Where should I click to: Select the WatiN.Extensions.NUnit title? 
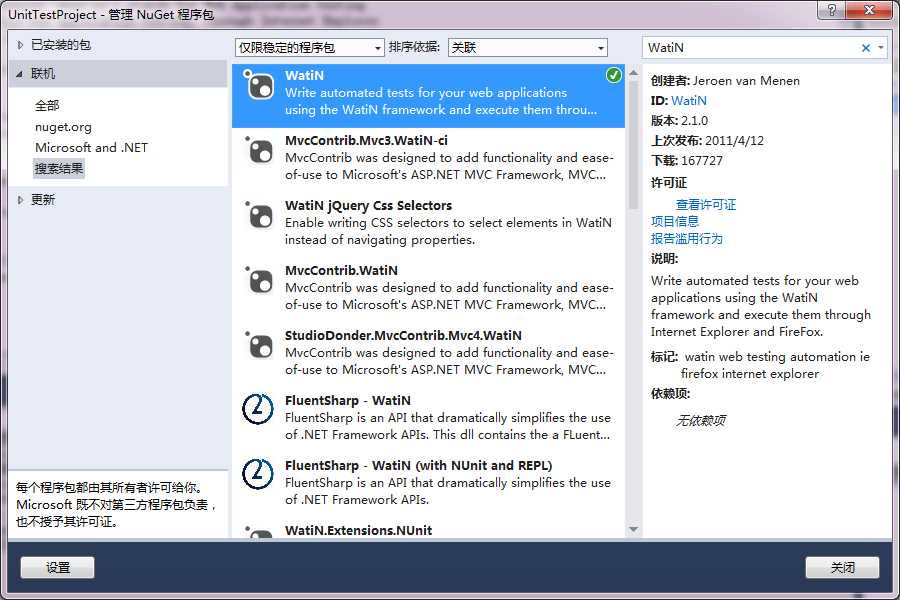pyautogui.click(x=359, y=531)
